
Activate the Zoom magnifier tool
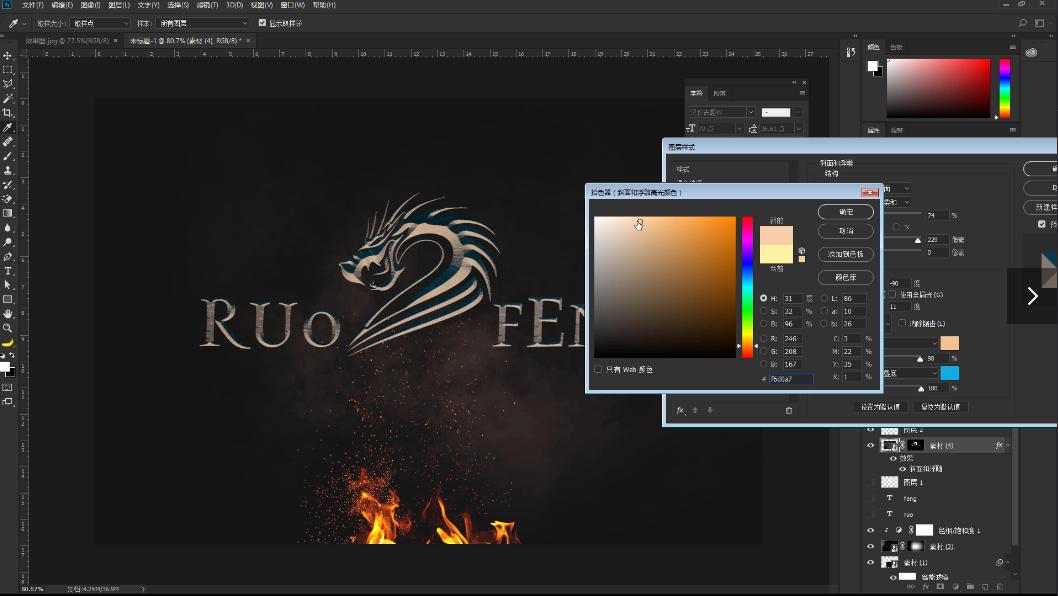(8, 328)
